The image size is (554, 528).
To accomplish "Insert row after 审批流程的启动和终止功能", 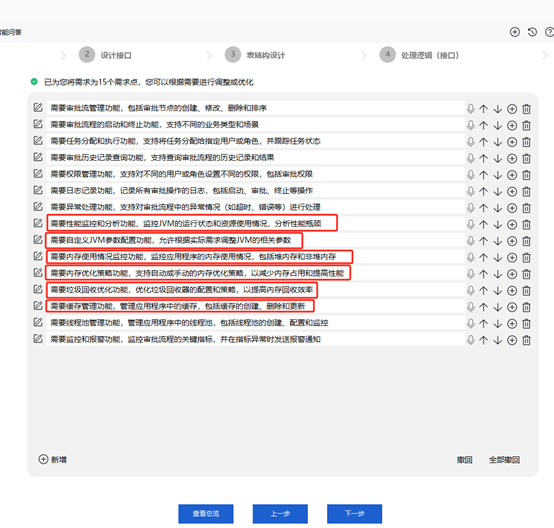I will click(x=512, y=125).
